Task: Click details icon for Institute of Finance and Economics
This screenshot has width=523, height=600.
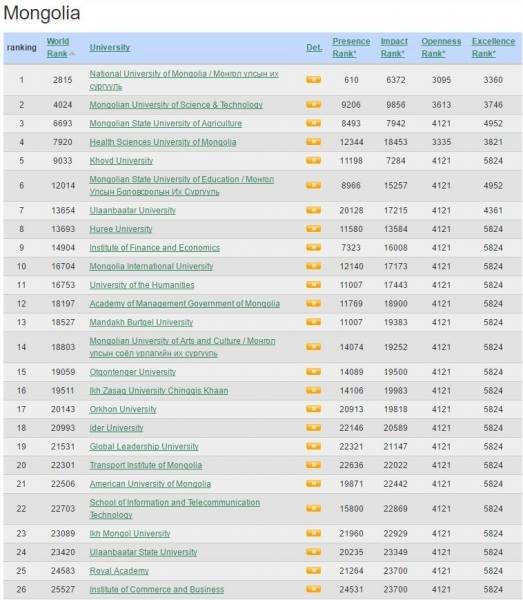Action: tap(313, 248)
